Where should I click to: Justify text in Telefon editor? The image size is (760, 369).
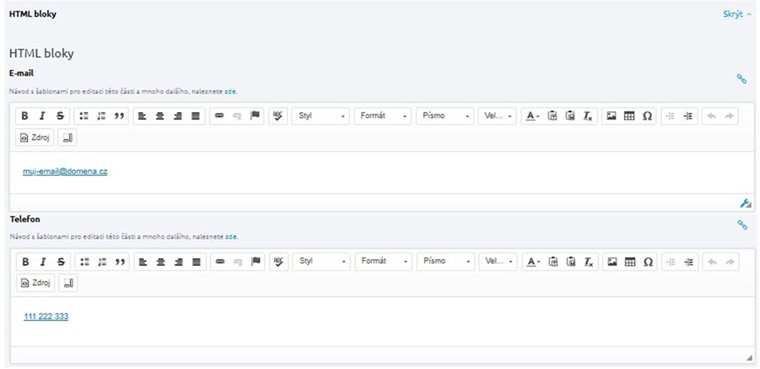point(197,262)
